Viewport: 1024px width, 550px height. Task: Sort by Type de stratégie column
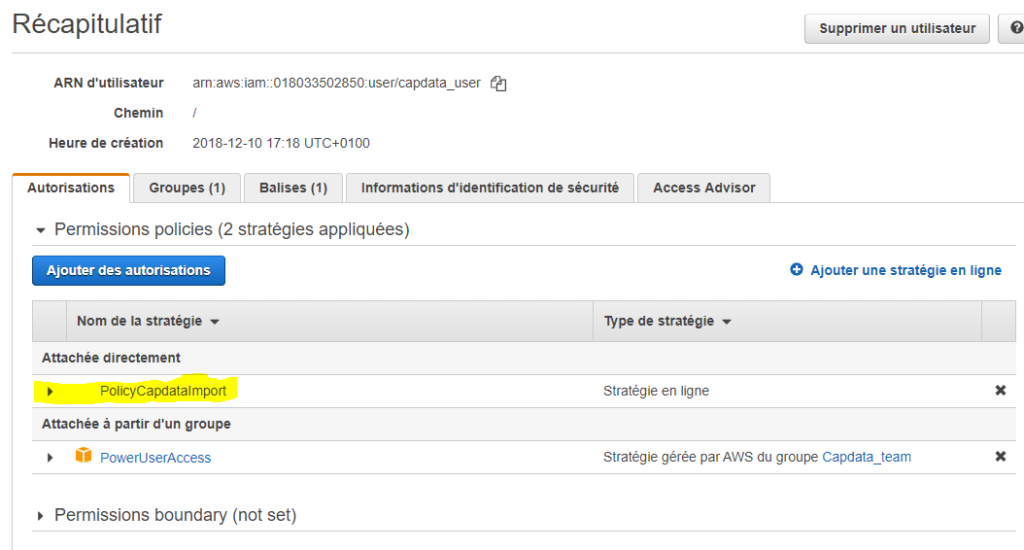667,321
